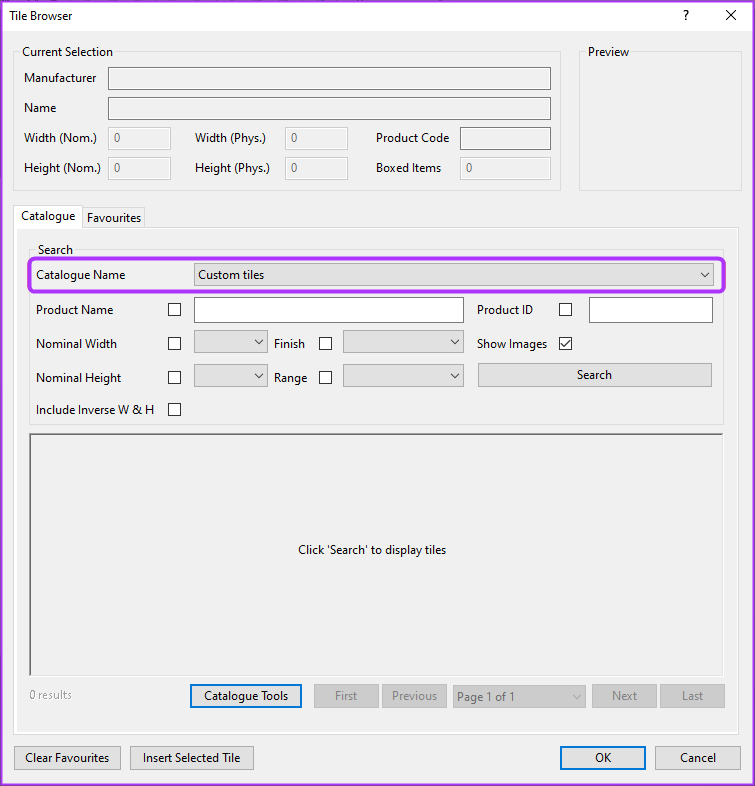Click into the Product Name text field

click(328, 310)
